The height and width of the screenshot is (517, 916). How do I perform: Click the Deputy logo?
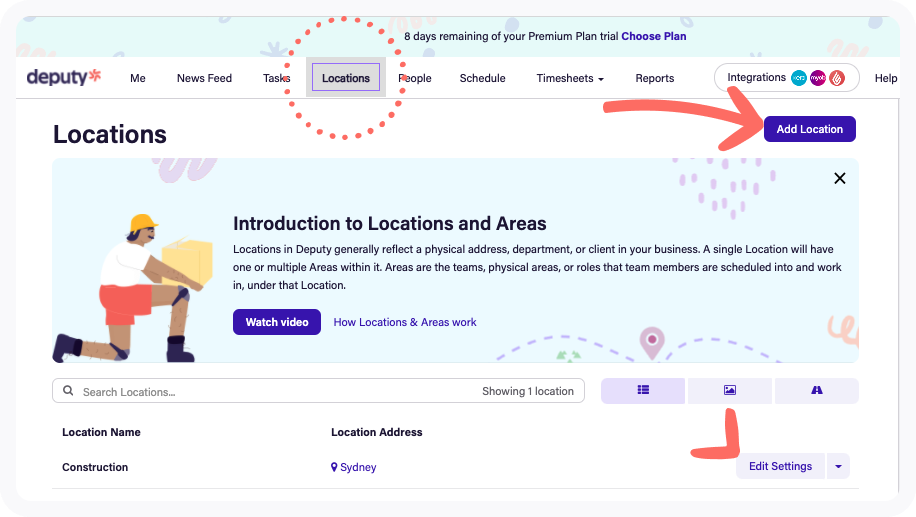[x=64, y=77]
